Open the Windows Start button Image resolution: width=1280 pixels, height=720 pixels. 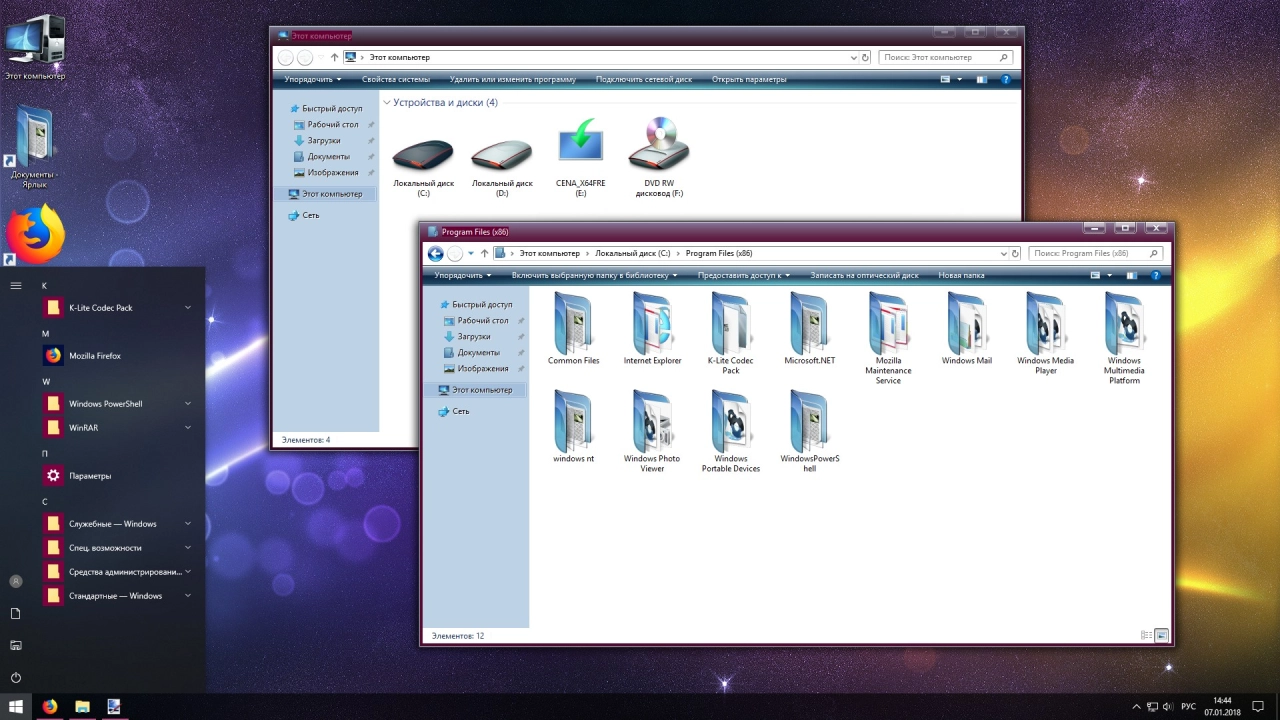(16, 706)
